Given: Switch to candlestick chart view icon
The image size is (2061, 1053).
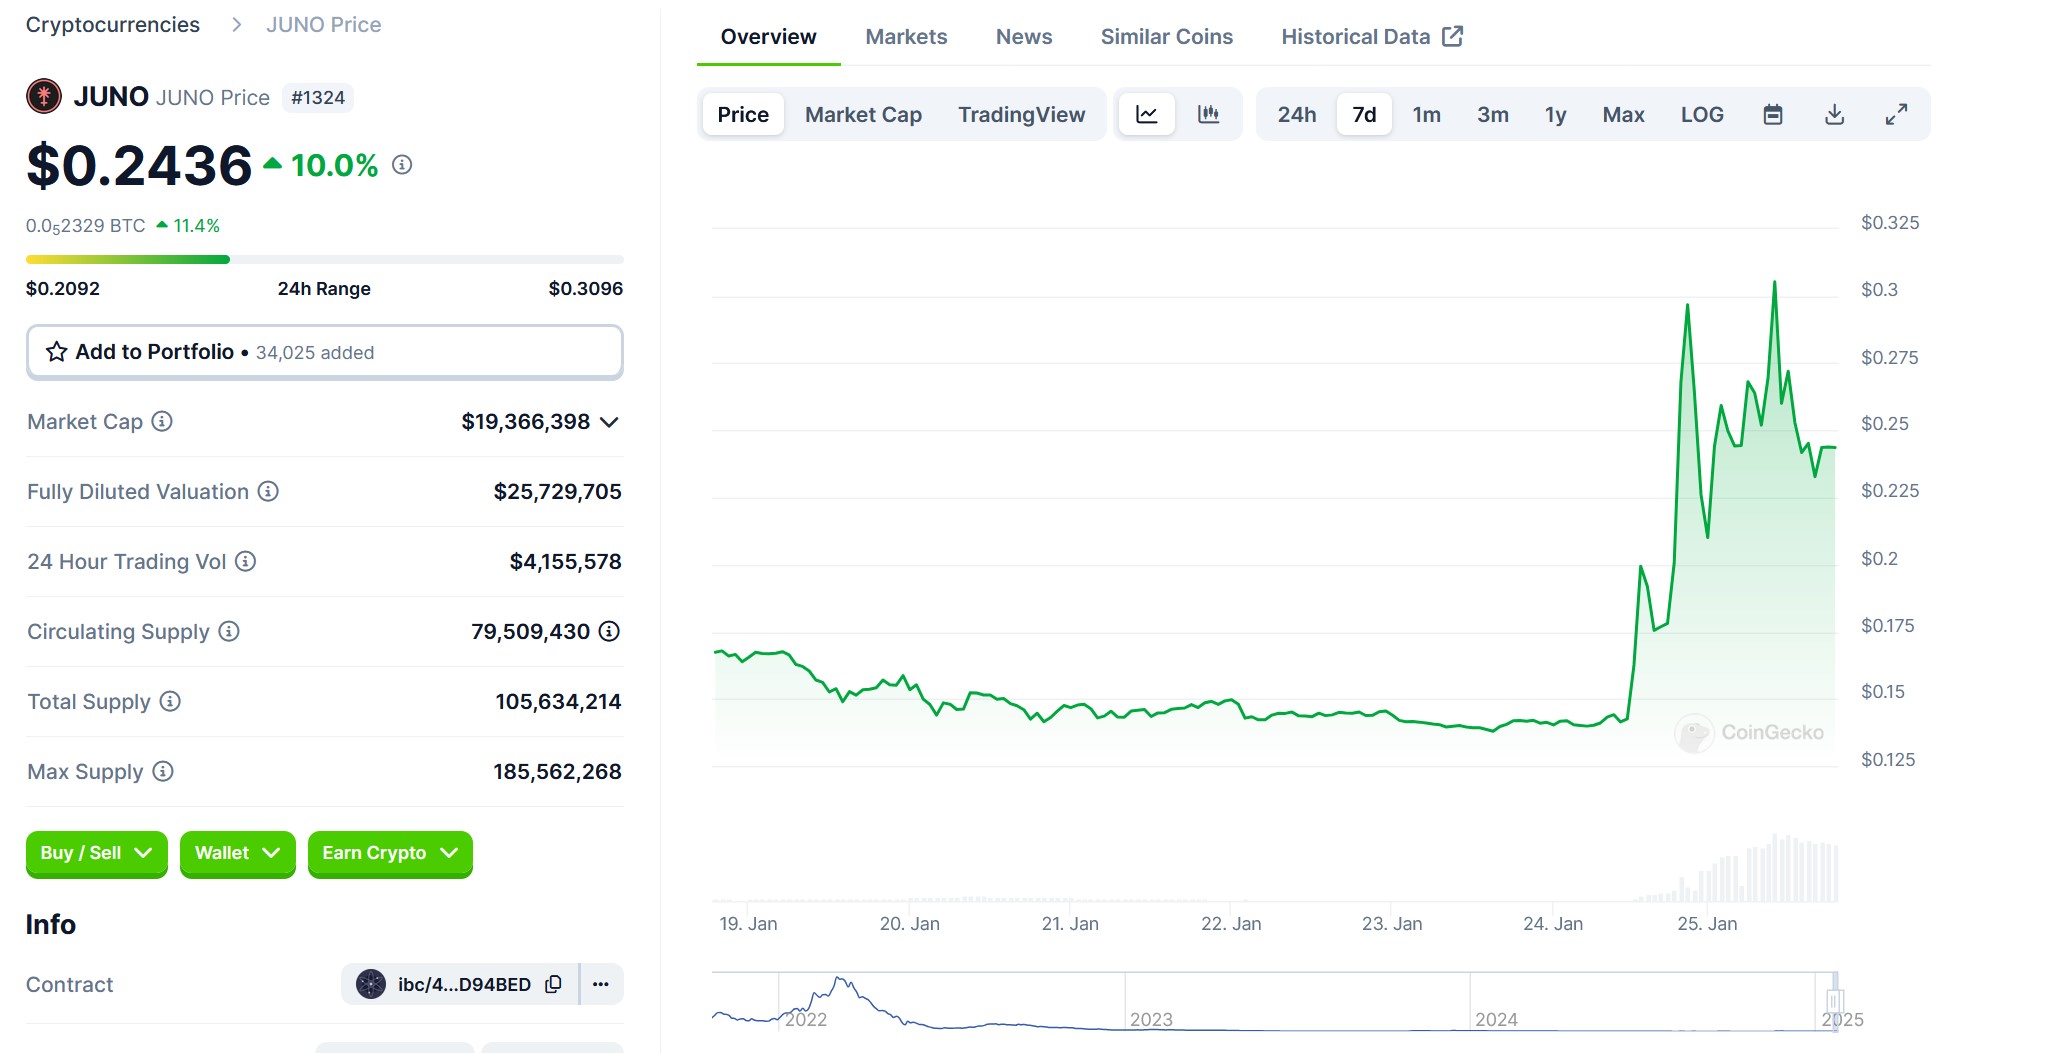Looking at the screenshot, I should pyautogui.click(x=1209, y=114).
